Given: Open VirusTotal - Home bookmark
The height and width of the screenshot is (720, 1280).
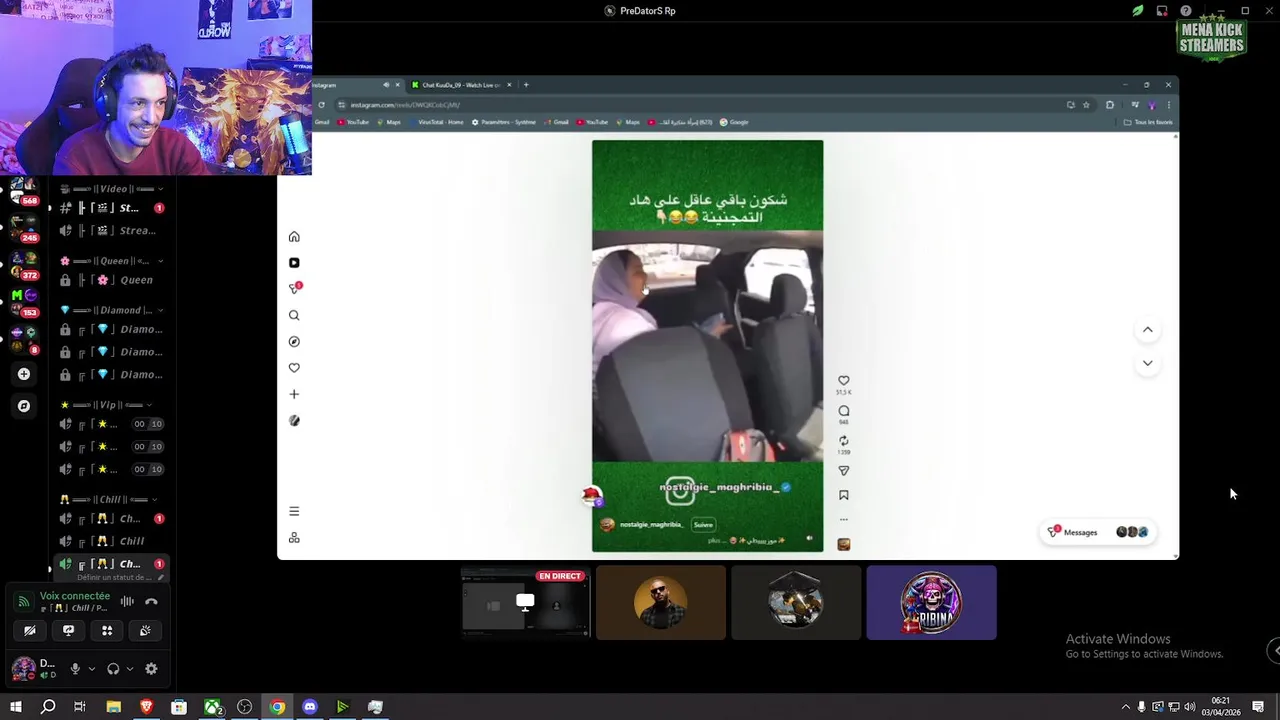Looking at the screenshot, I should (435, 122).
